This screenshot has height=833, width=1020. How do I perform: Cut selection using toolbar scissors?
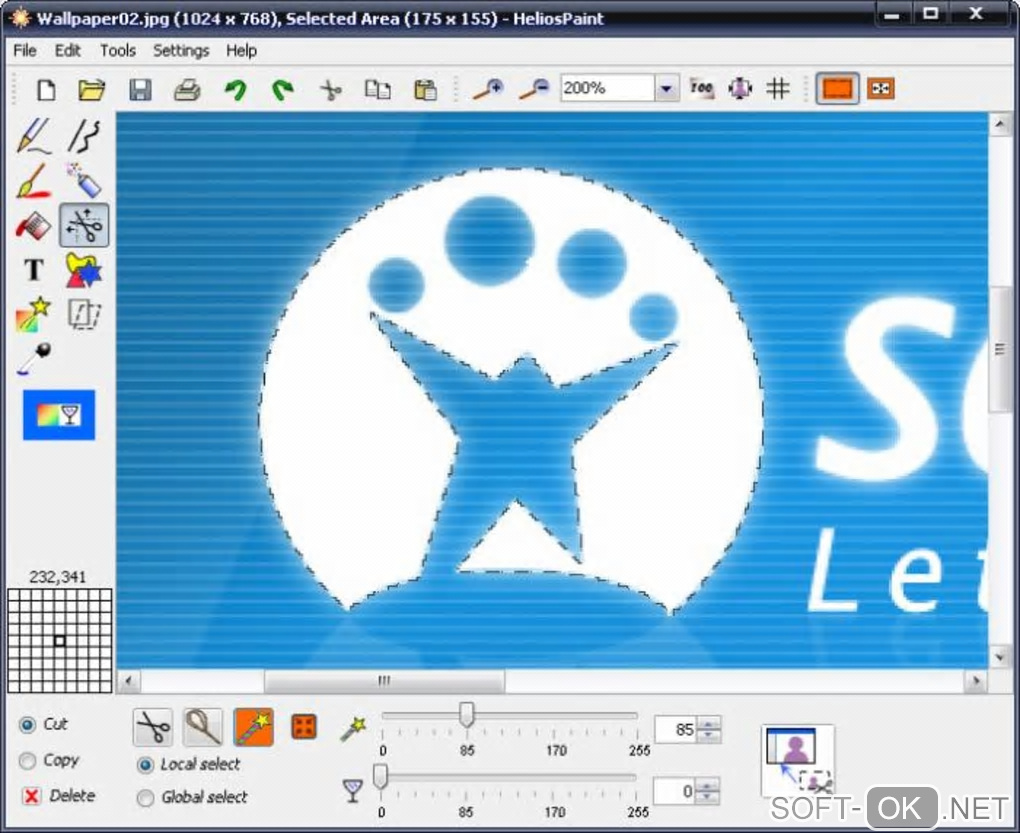tap(331, 89)
